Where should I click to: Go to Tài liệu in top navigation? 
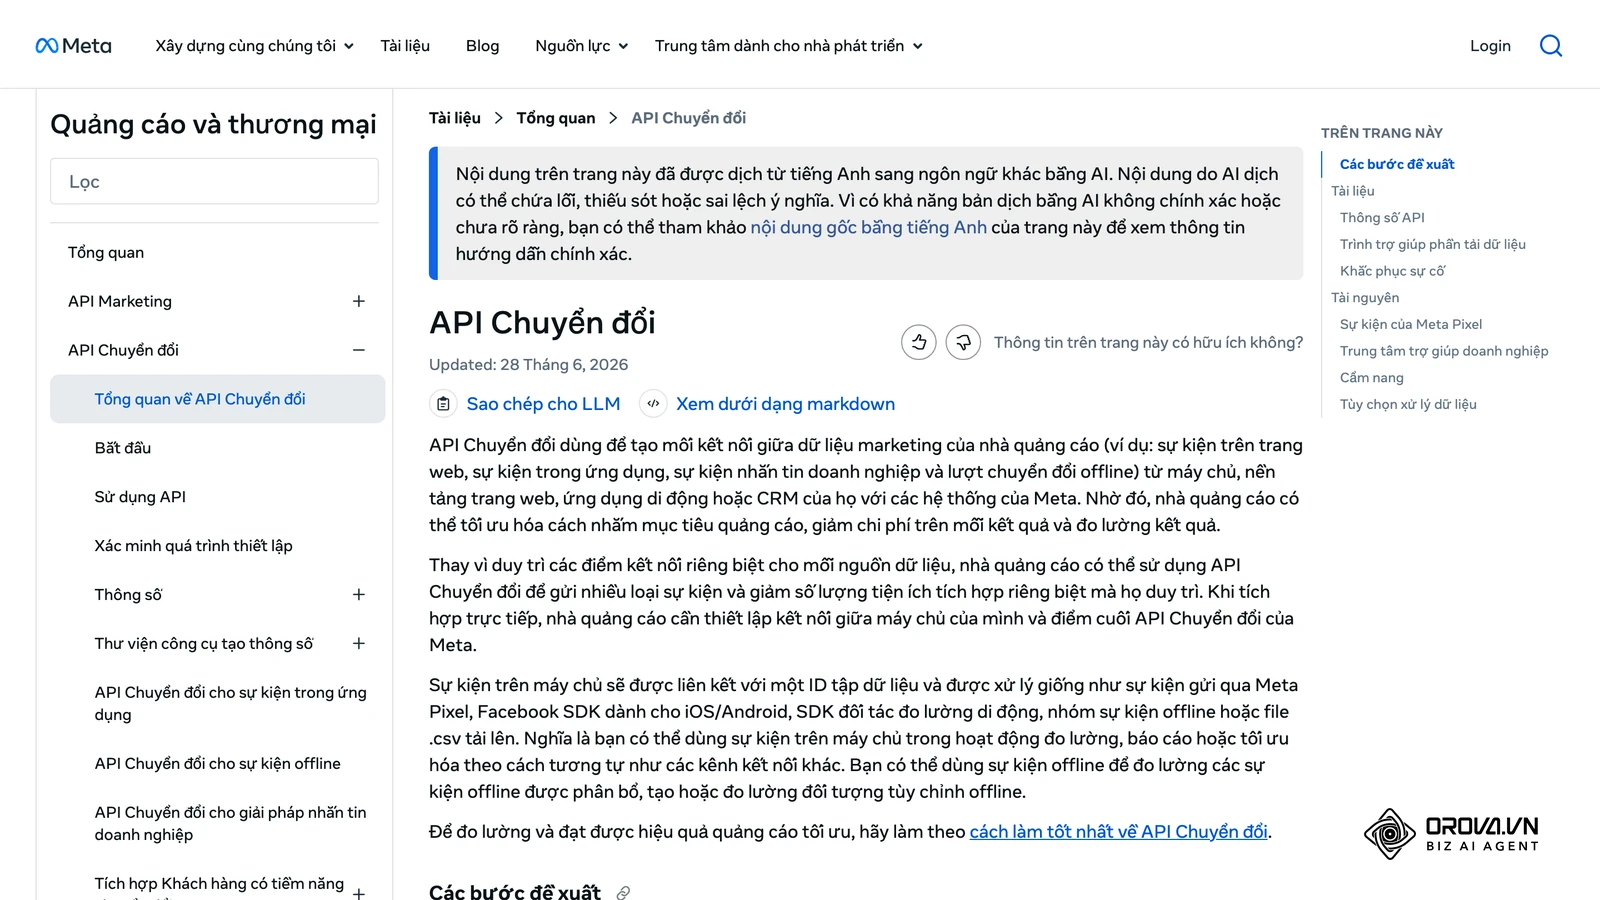point(405,46)
